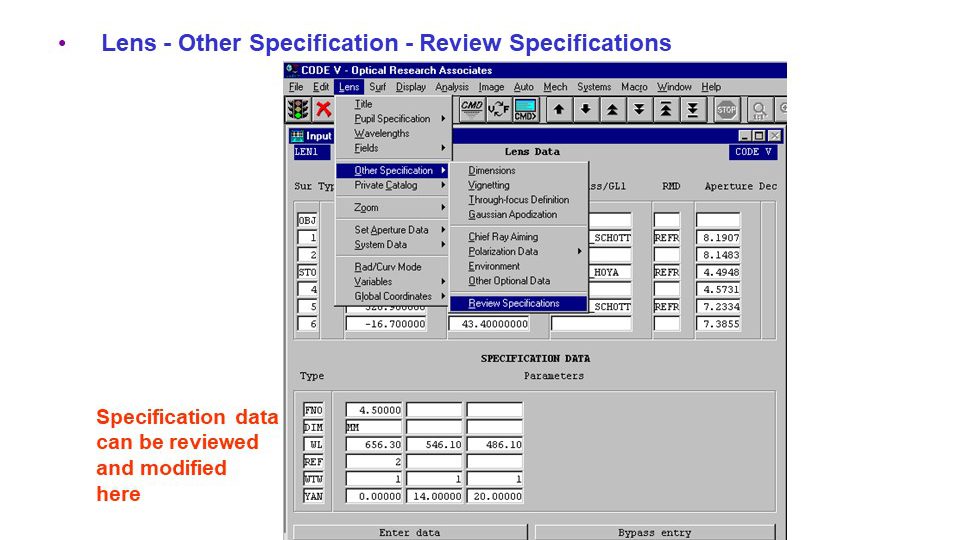This screenshot has width=960, height=540.
Task: Open the Edit menu
Action: (x=321, y=87)
